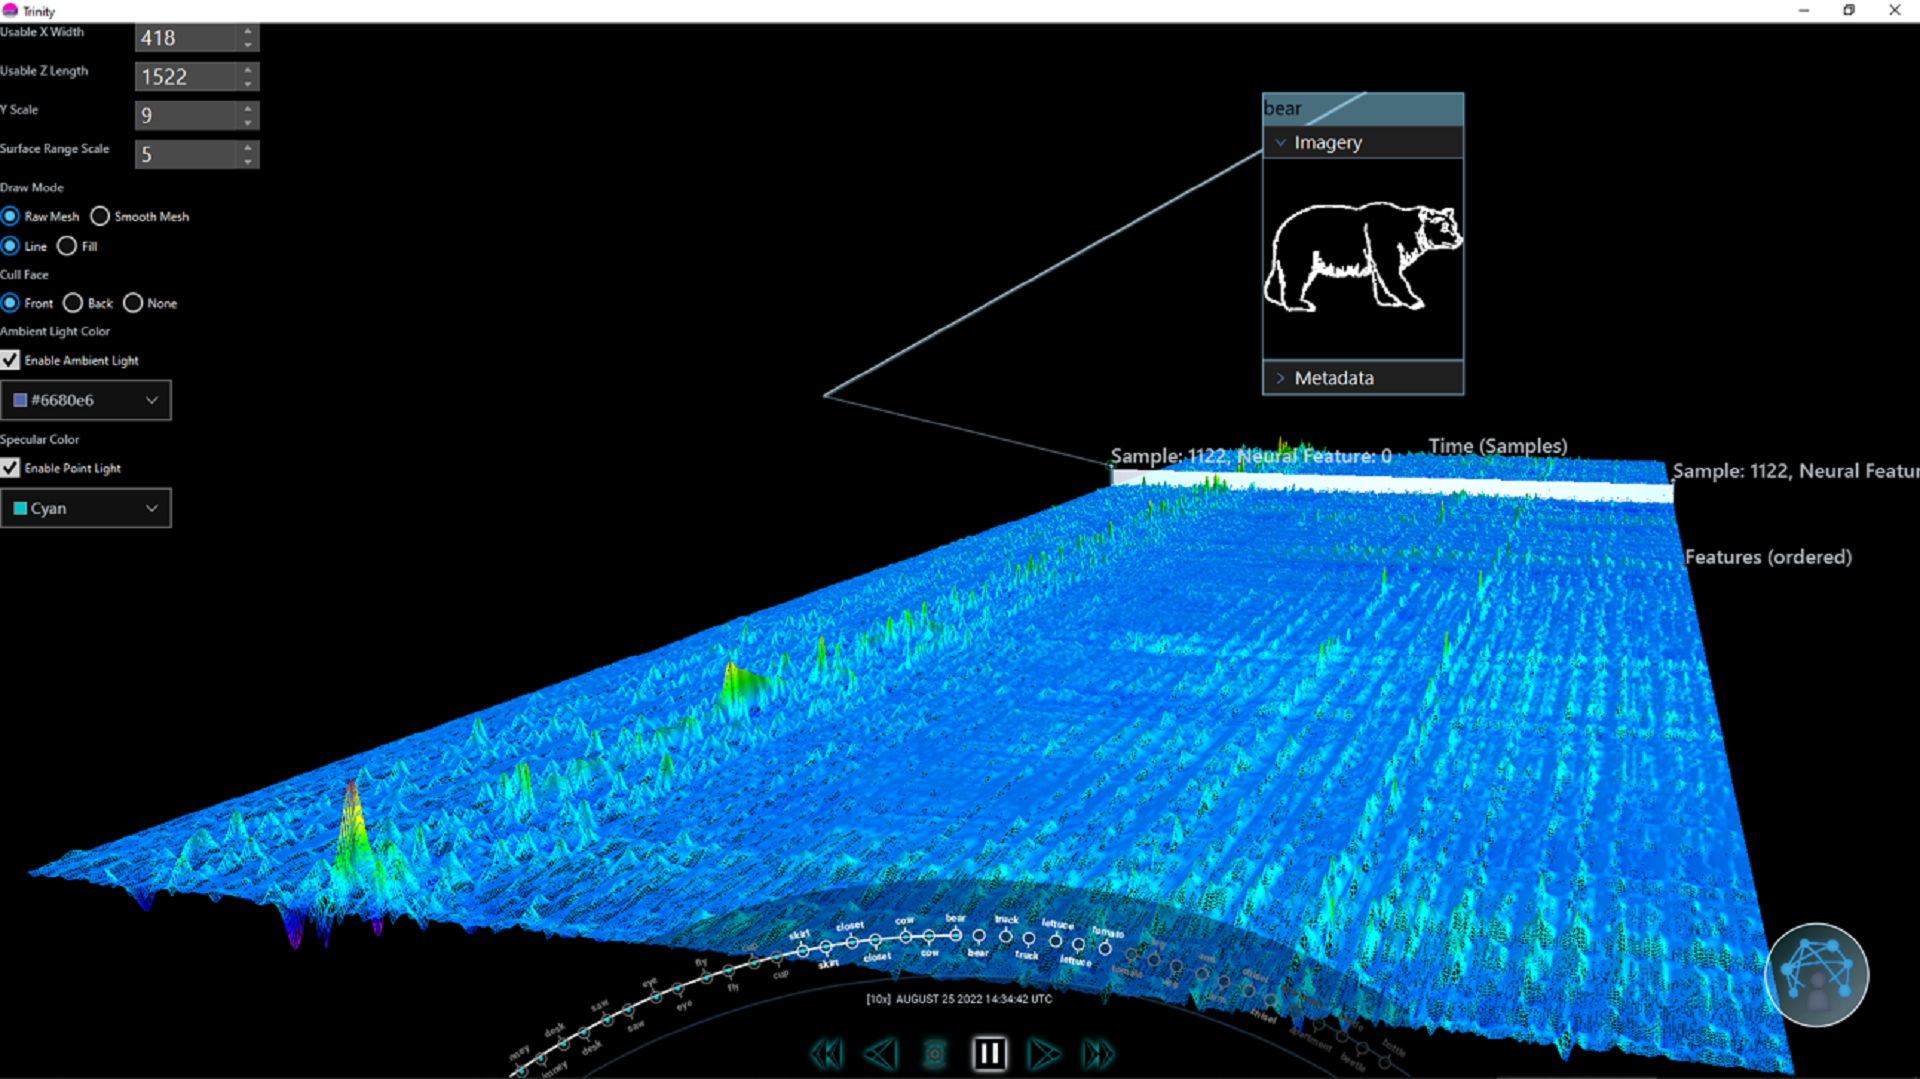Click the Trinity app icon in title bar
This screenshot has width=1920, height=1079.
tap(10, 10)
